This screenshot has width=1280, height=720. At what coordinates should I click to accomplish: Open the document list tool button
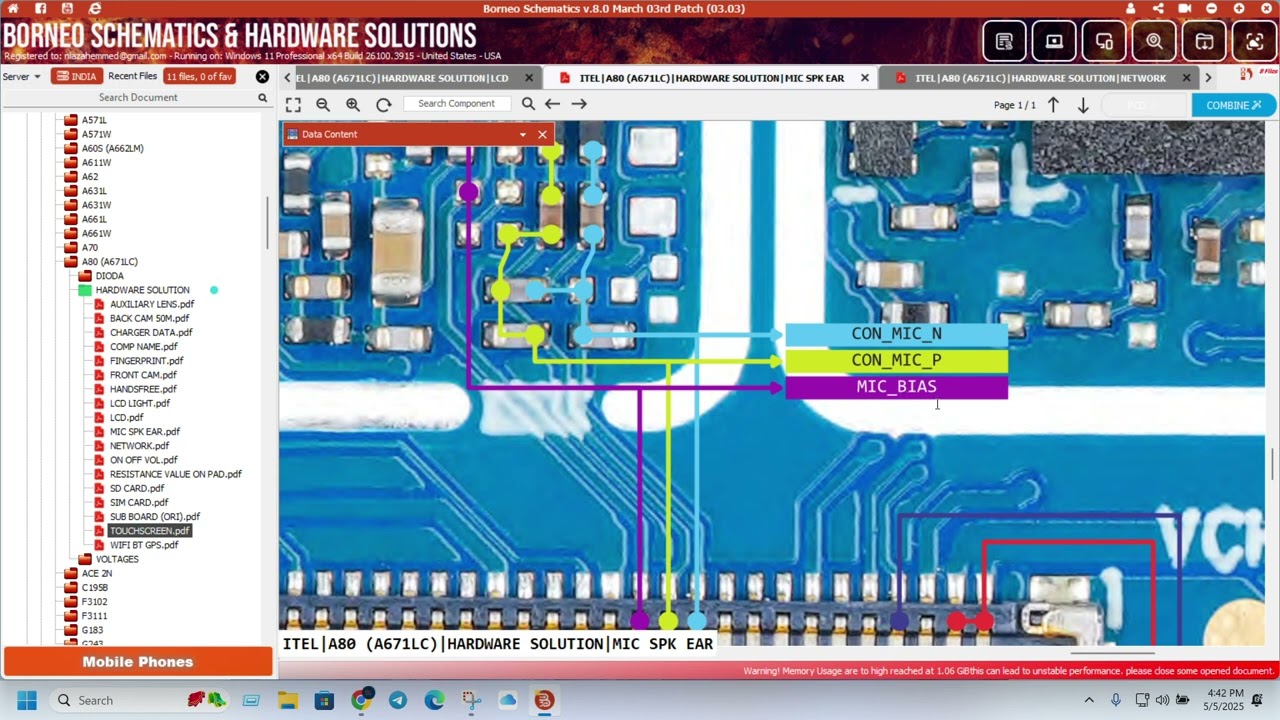tap(1004, 41)
